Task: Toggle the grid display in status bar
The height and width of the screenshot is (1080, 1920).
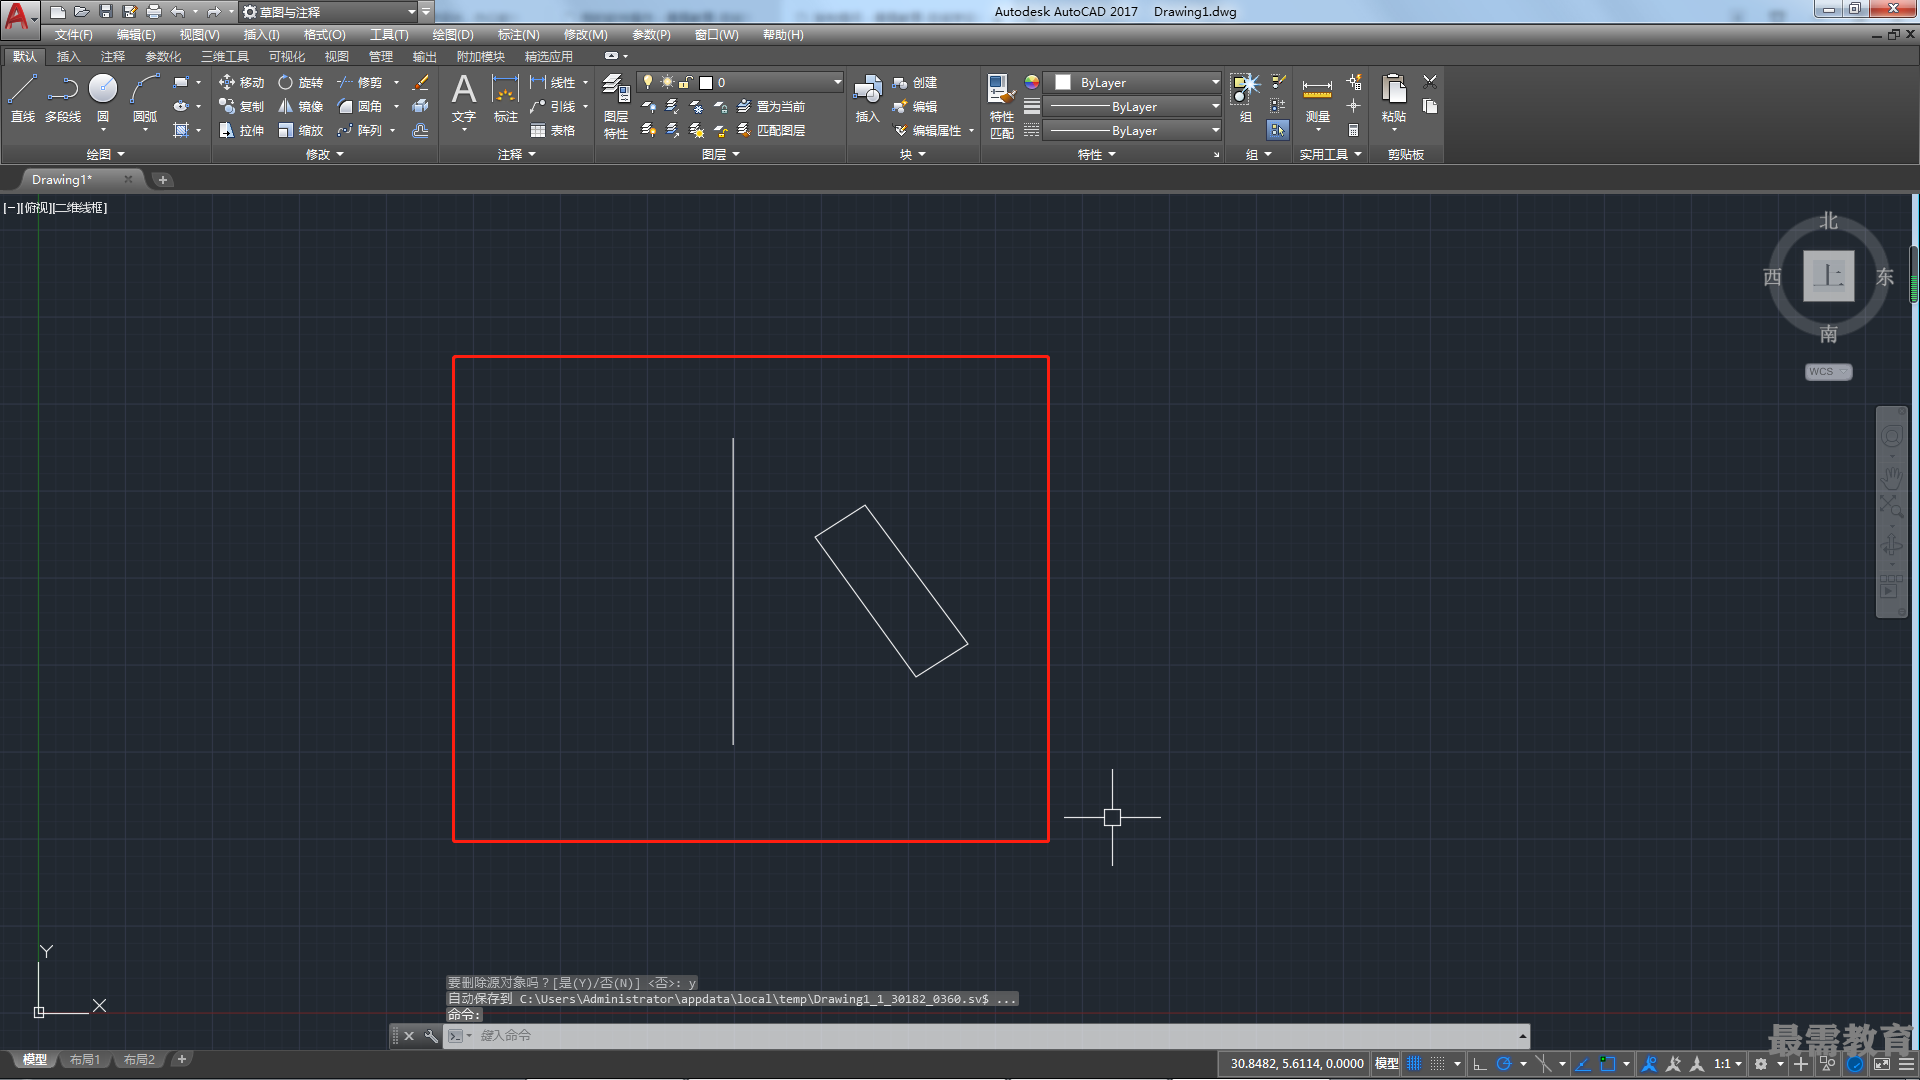Action: 1414,1064
